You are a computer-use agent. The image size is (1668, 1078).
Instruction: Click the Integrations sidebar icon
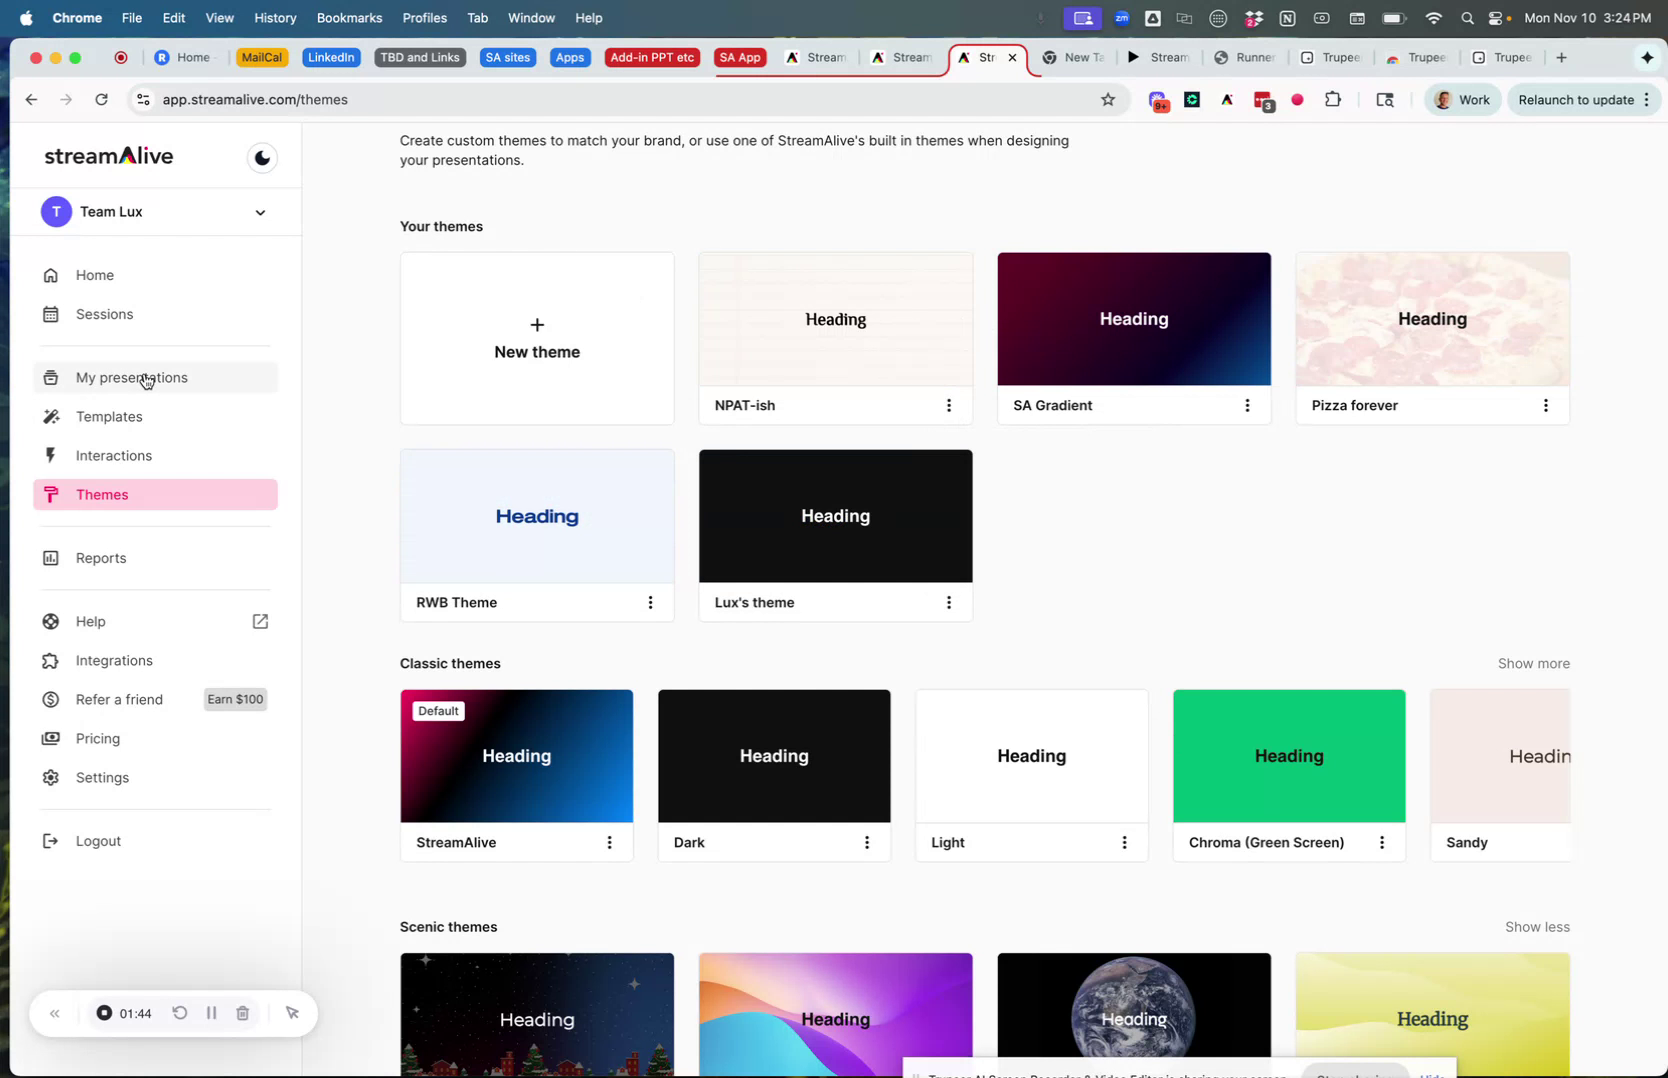click(50, 660)
